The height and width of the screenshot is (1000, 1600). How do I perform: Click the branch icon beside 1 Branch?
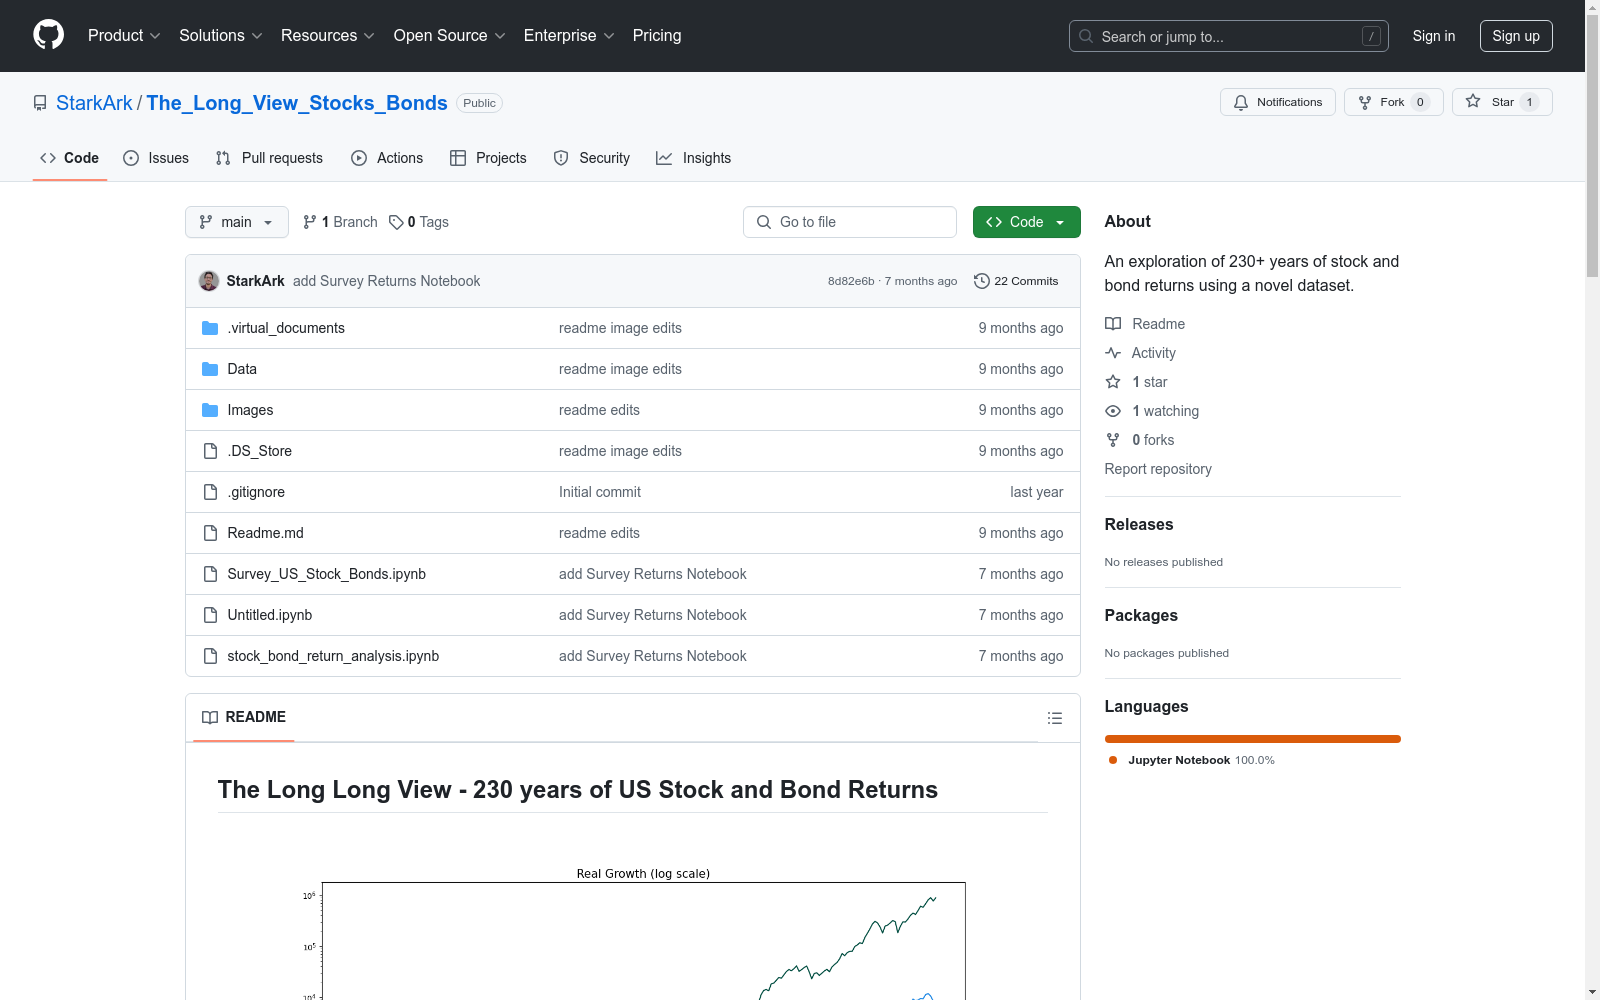click(x=310, y=222)
